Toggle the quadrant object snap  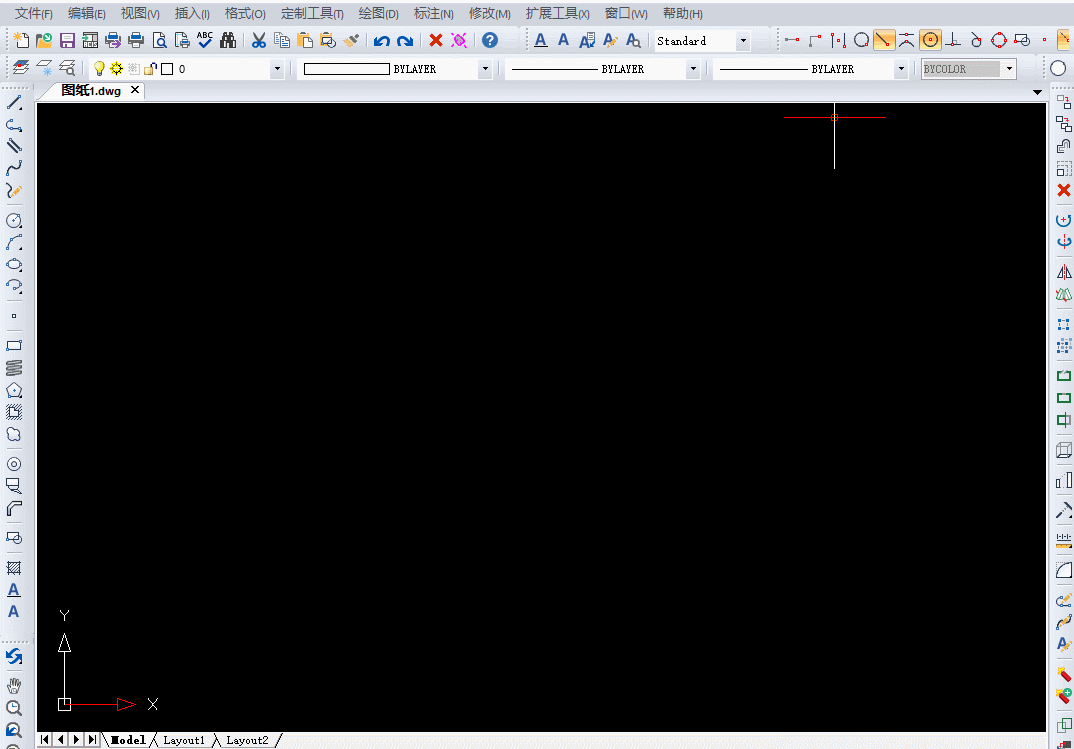(x=999, y=40)
